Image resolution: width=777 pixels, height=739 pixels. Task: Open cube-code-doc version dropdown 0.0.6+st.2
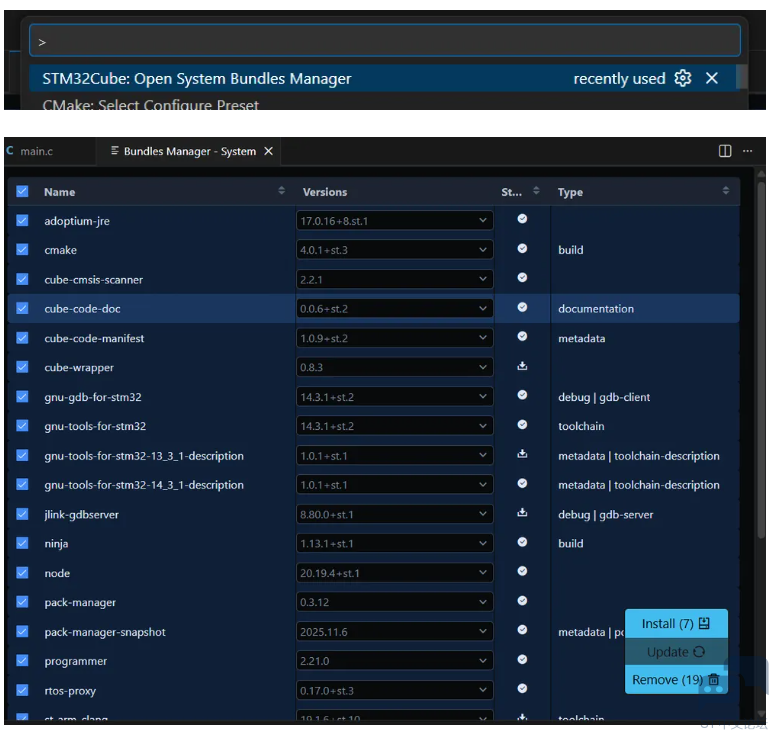[394, 309]
